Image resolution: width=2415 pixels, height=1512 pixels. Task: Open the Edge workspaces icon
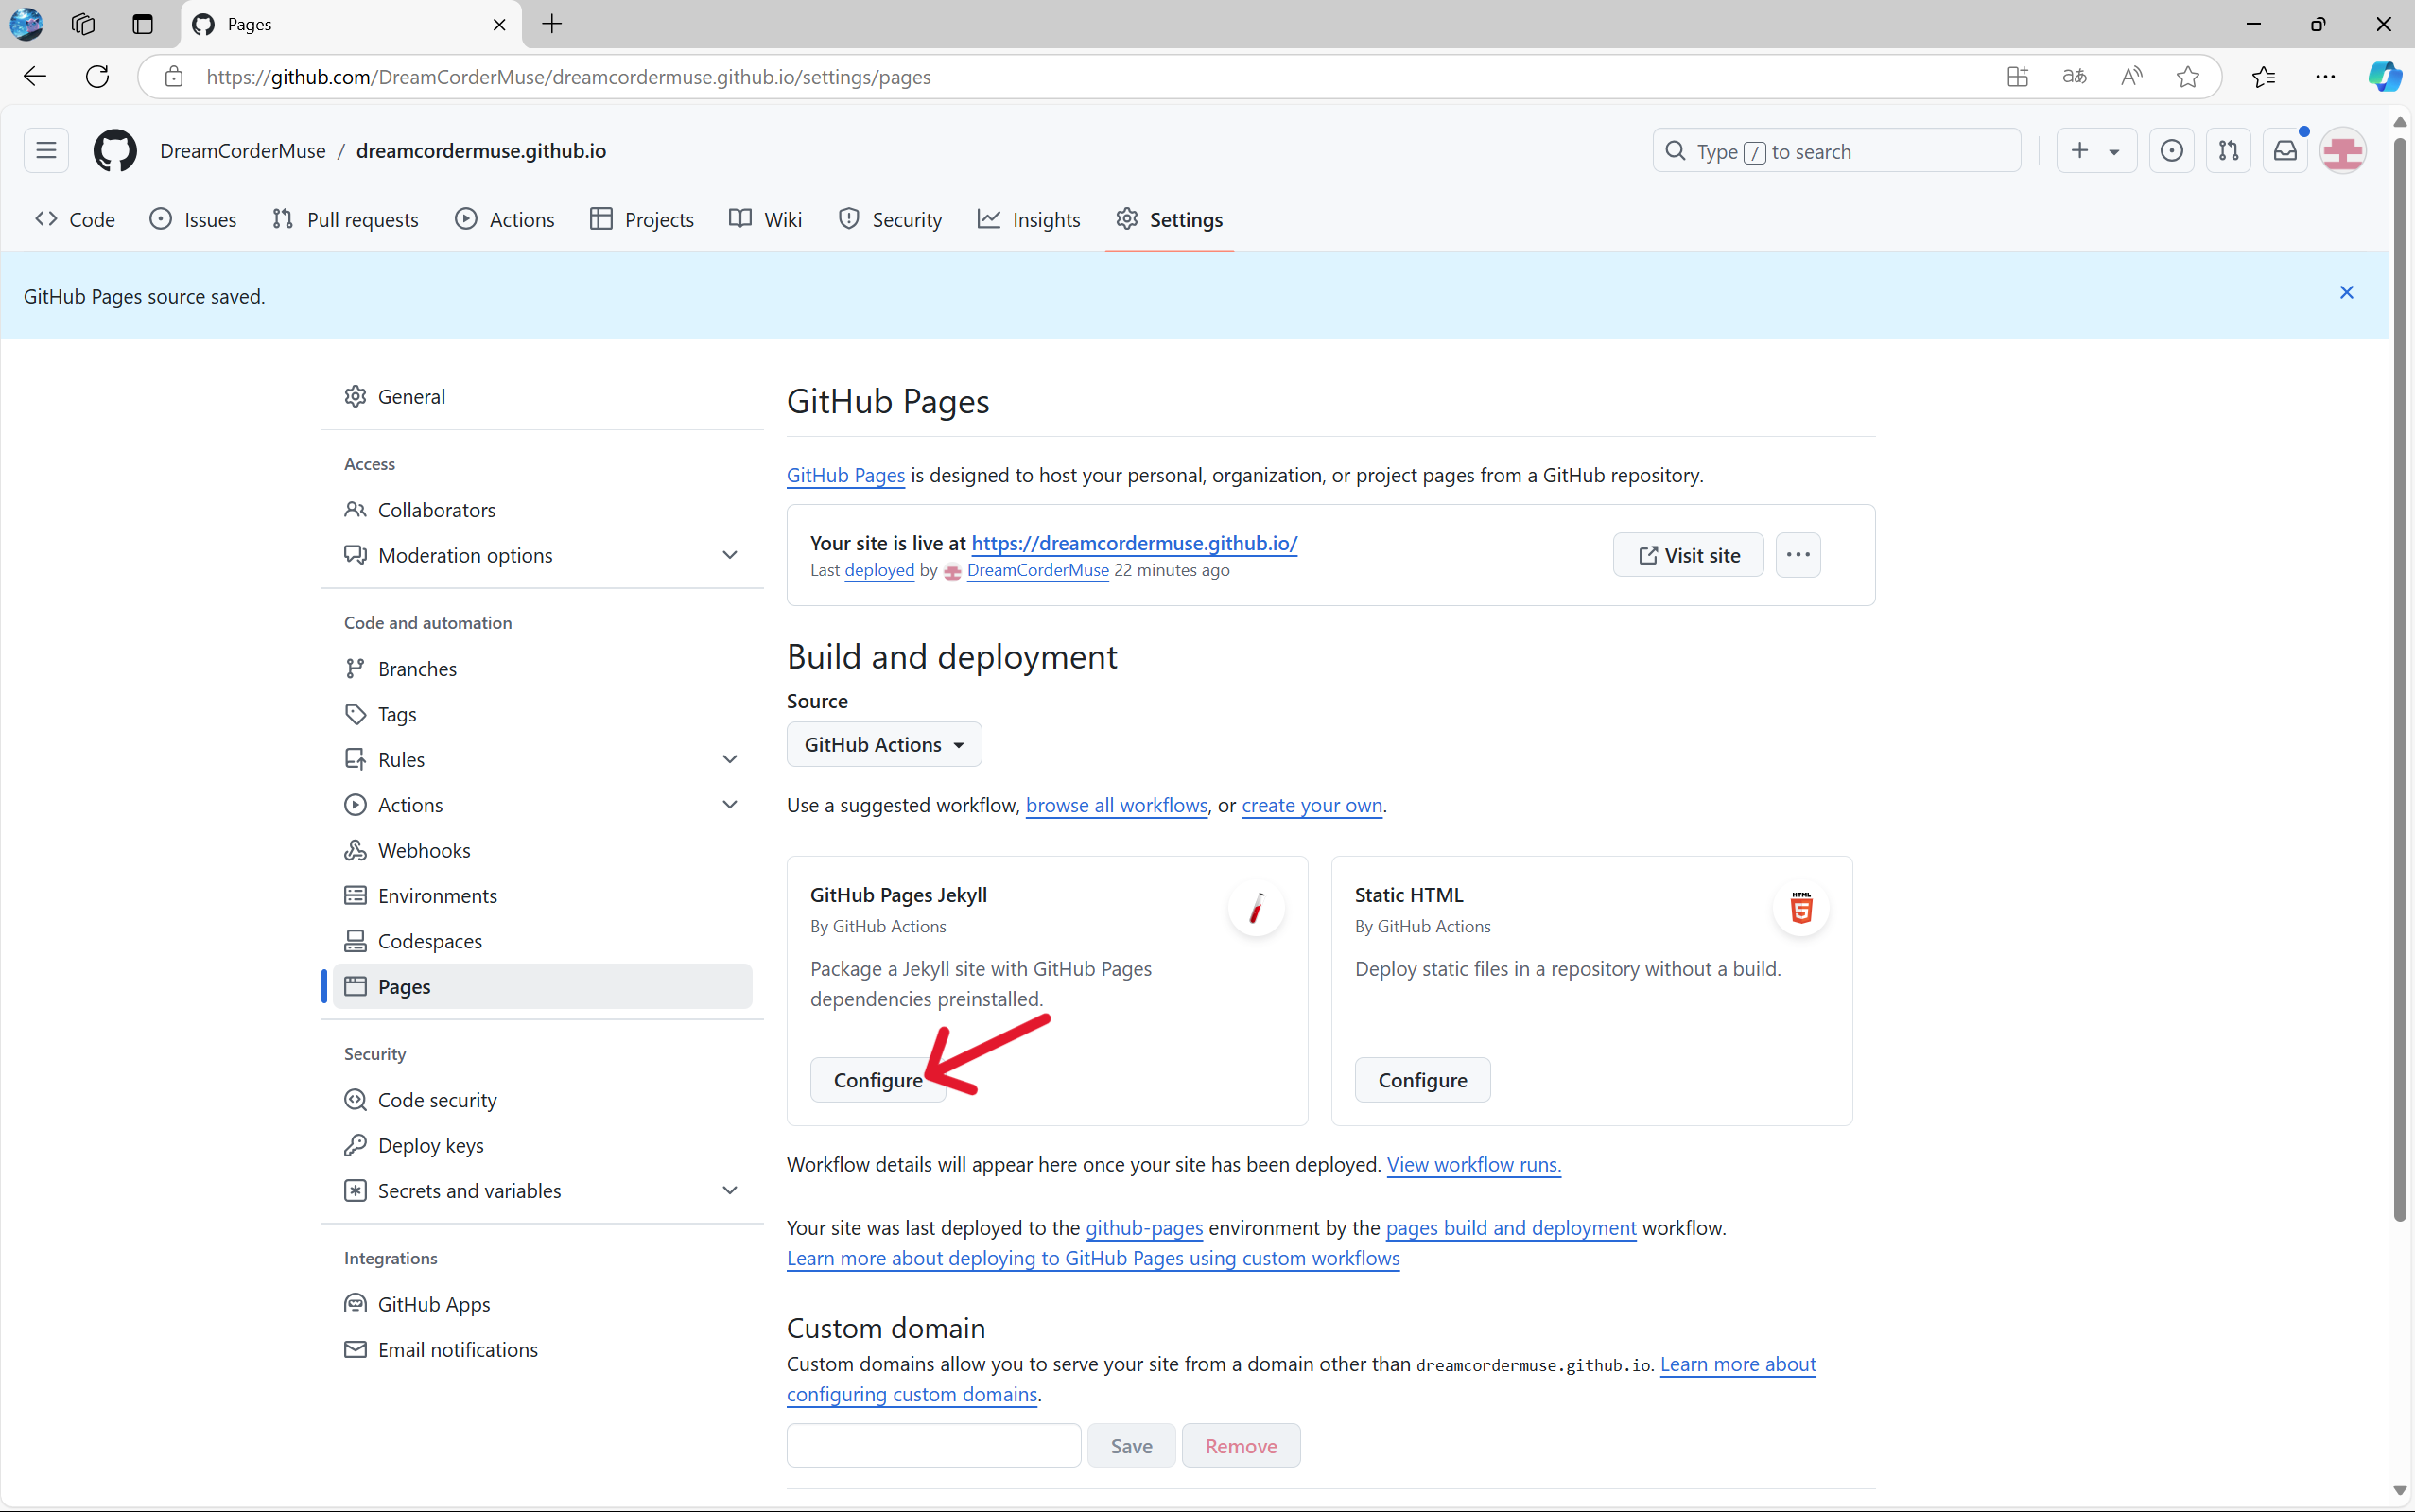click(x=83, y=24)
